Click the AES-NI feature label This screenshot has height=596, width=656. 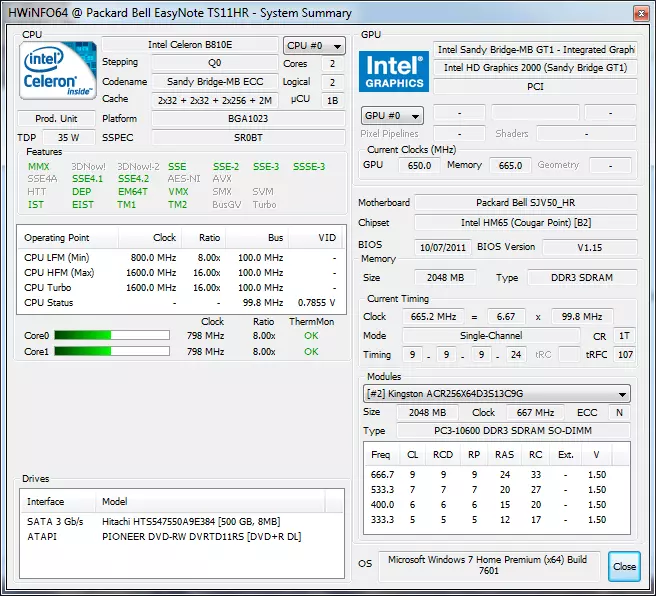(184, 179)
